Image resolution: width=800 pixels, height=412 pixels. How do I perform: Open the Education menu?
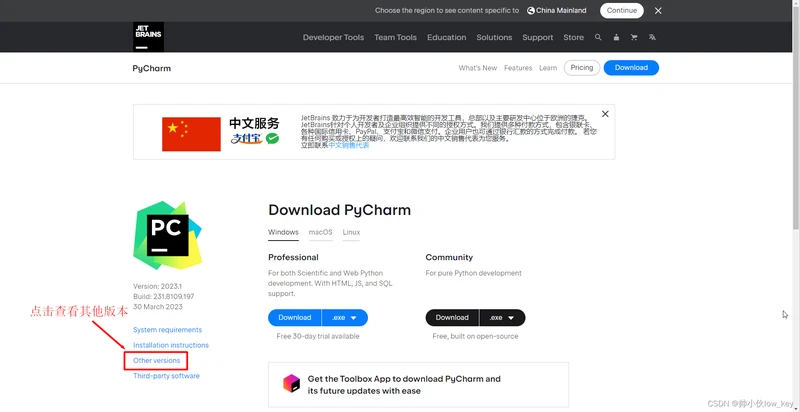tap(446, 37)
